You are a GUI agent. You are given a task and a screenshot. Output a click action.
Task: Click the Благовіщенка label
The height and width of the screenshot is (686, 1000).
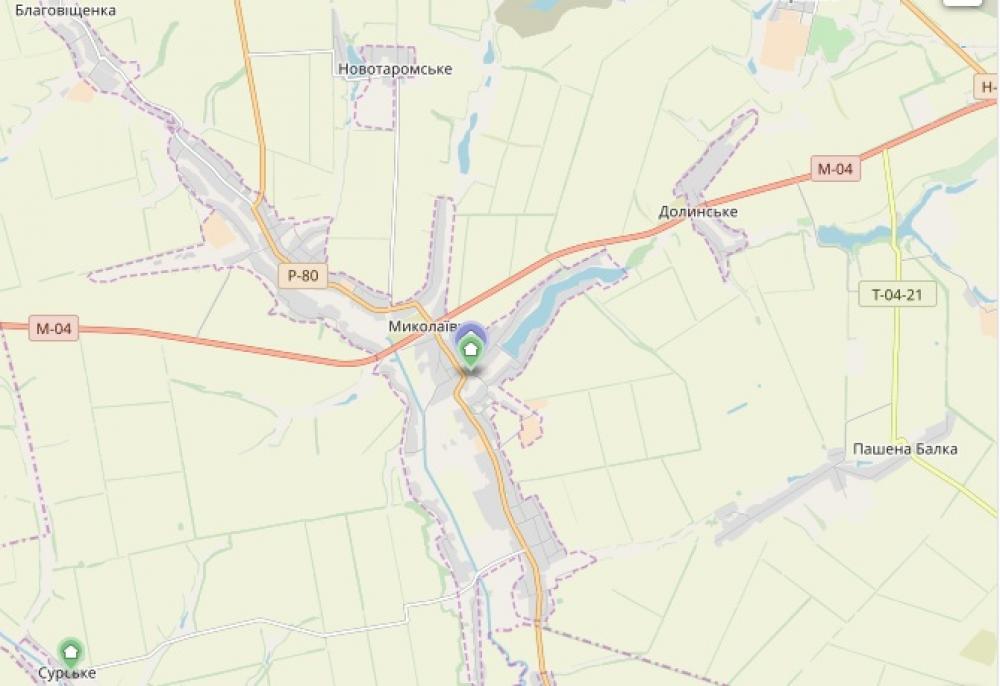tap(65, 10)
